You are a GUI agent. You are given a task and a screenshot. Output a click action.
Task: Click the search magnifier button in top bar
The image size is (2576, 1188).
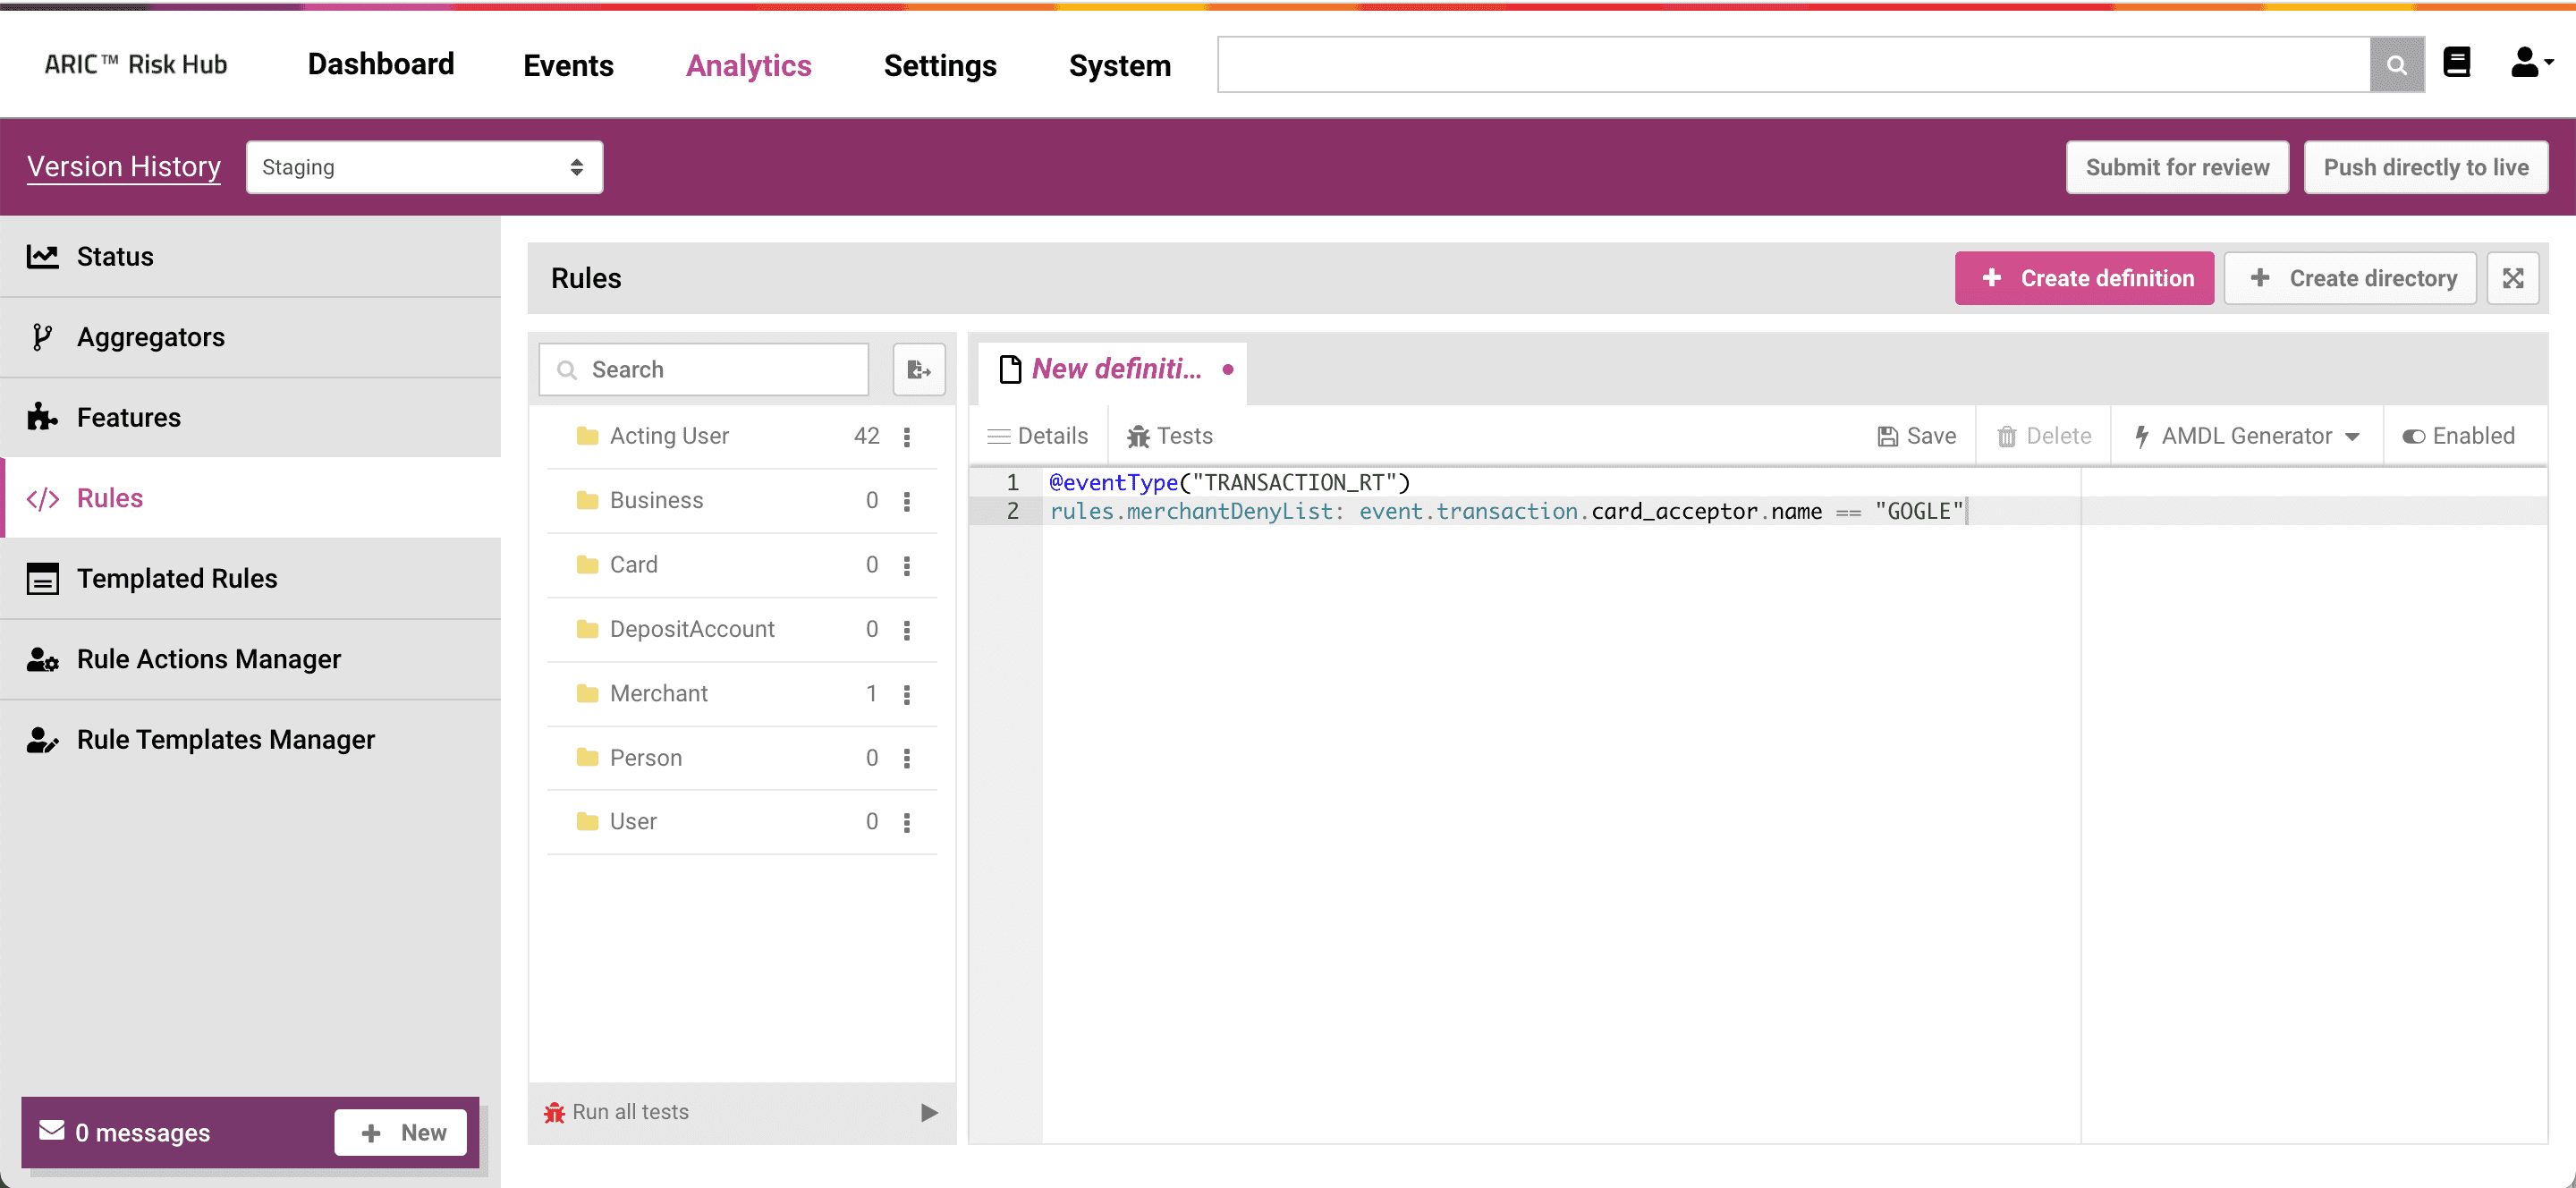[x=2396, y=65]
